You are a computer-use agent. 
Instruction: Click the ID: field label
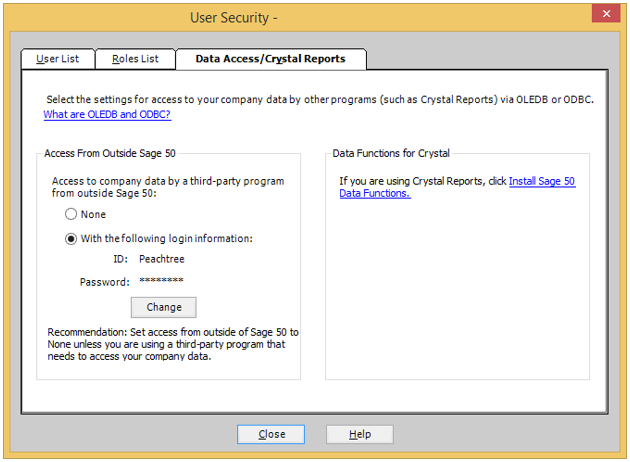120,259
